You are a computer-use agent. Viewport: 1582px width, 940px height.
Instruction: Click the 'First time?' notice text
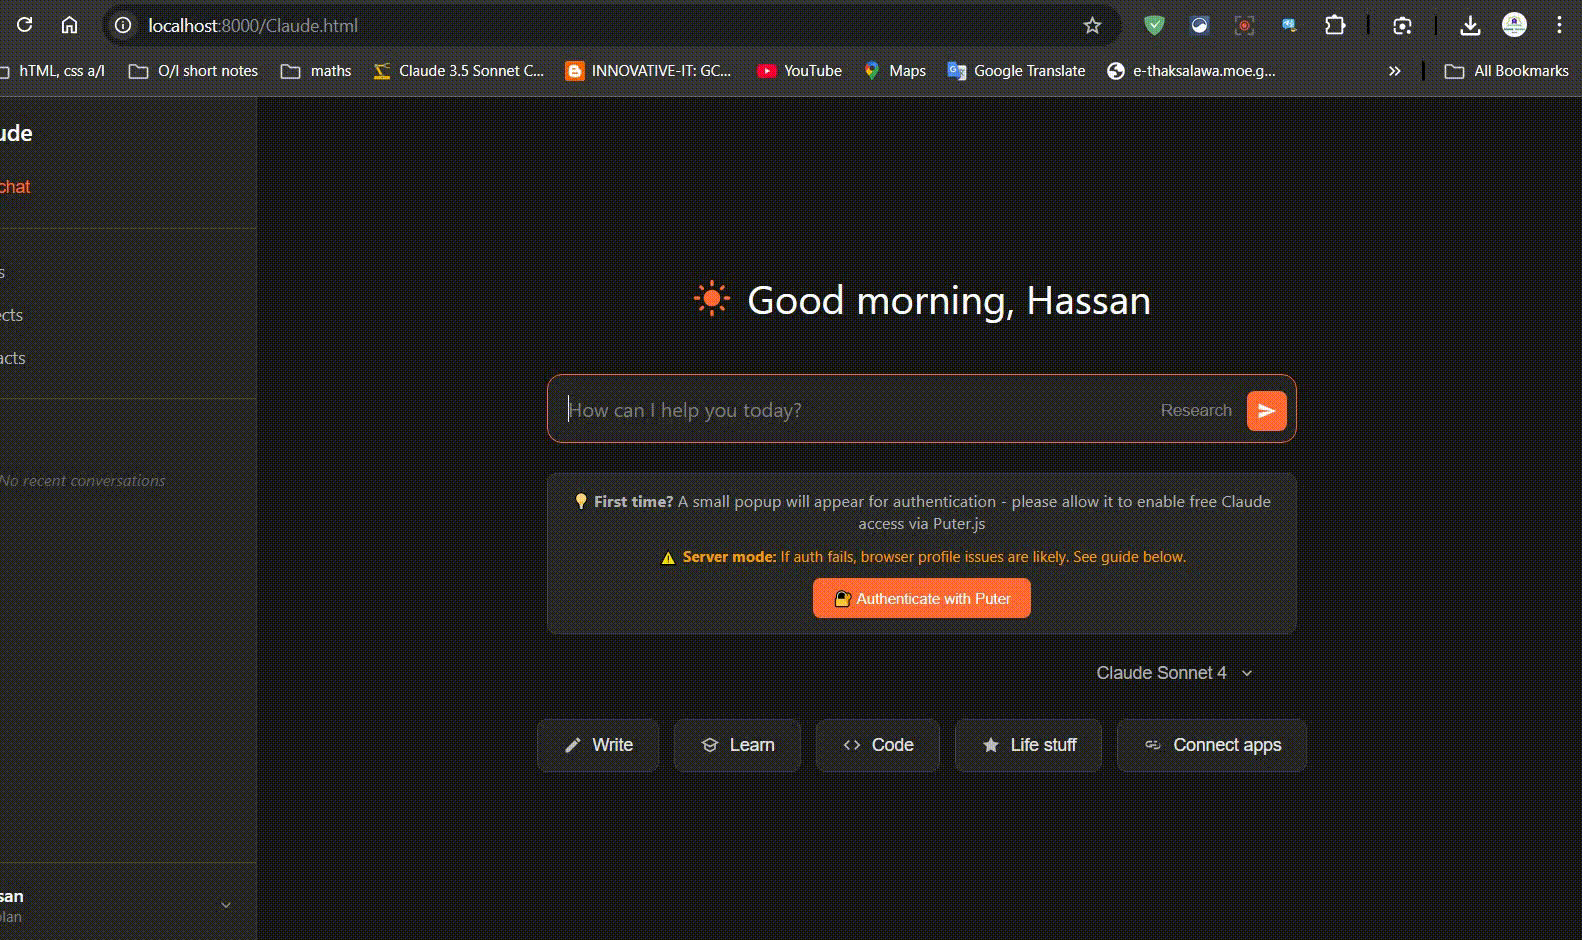tap(633, 501)
